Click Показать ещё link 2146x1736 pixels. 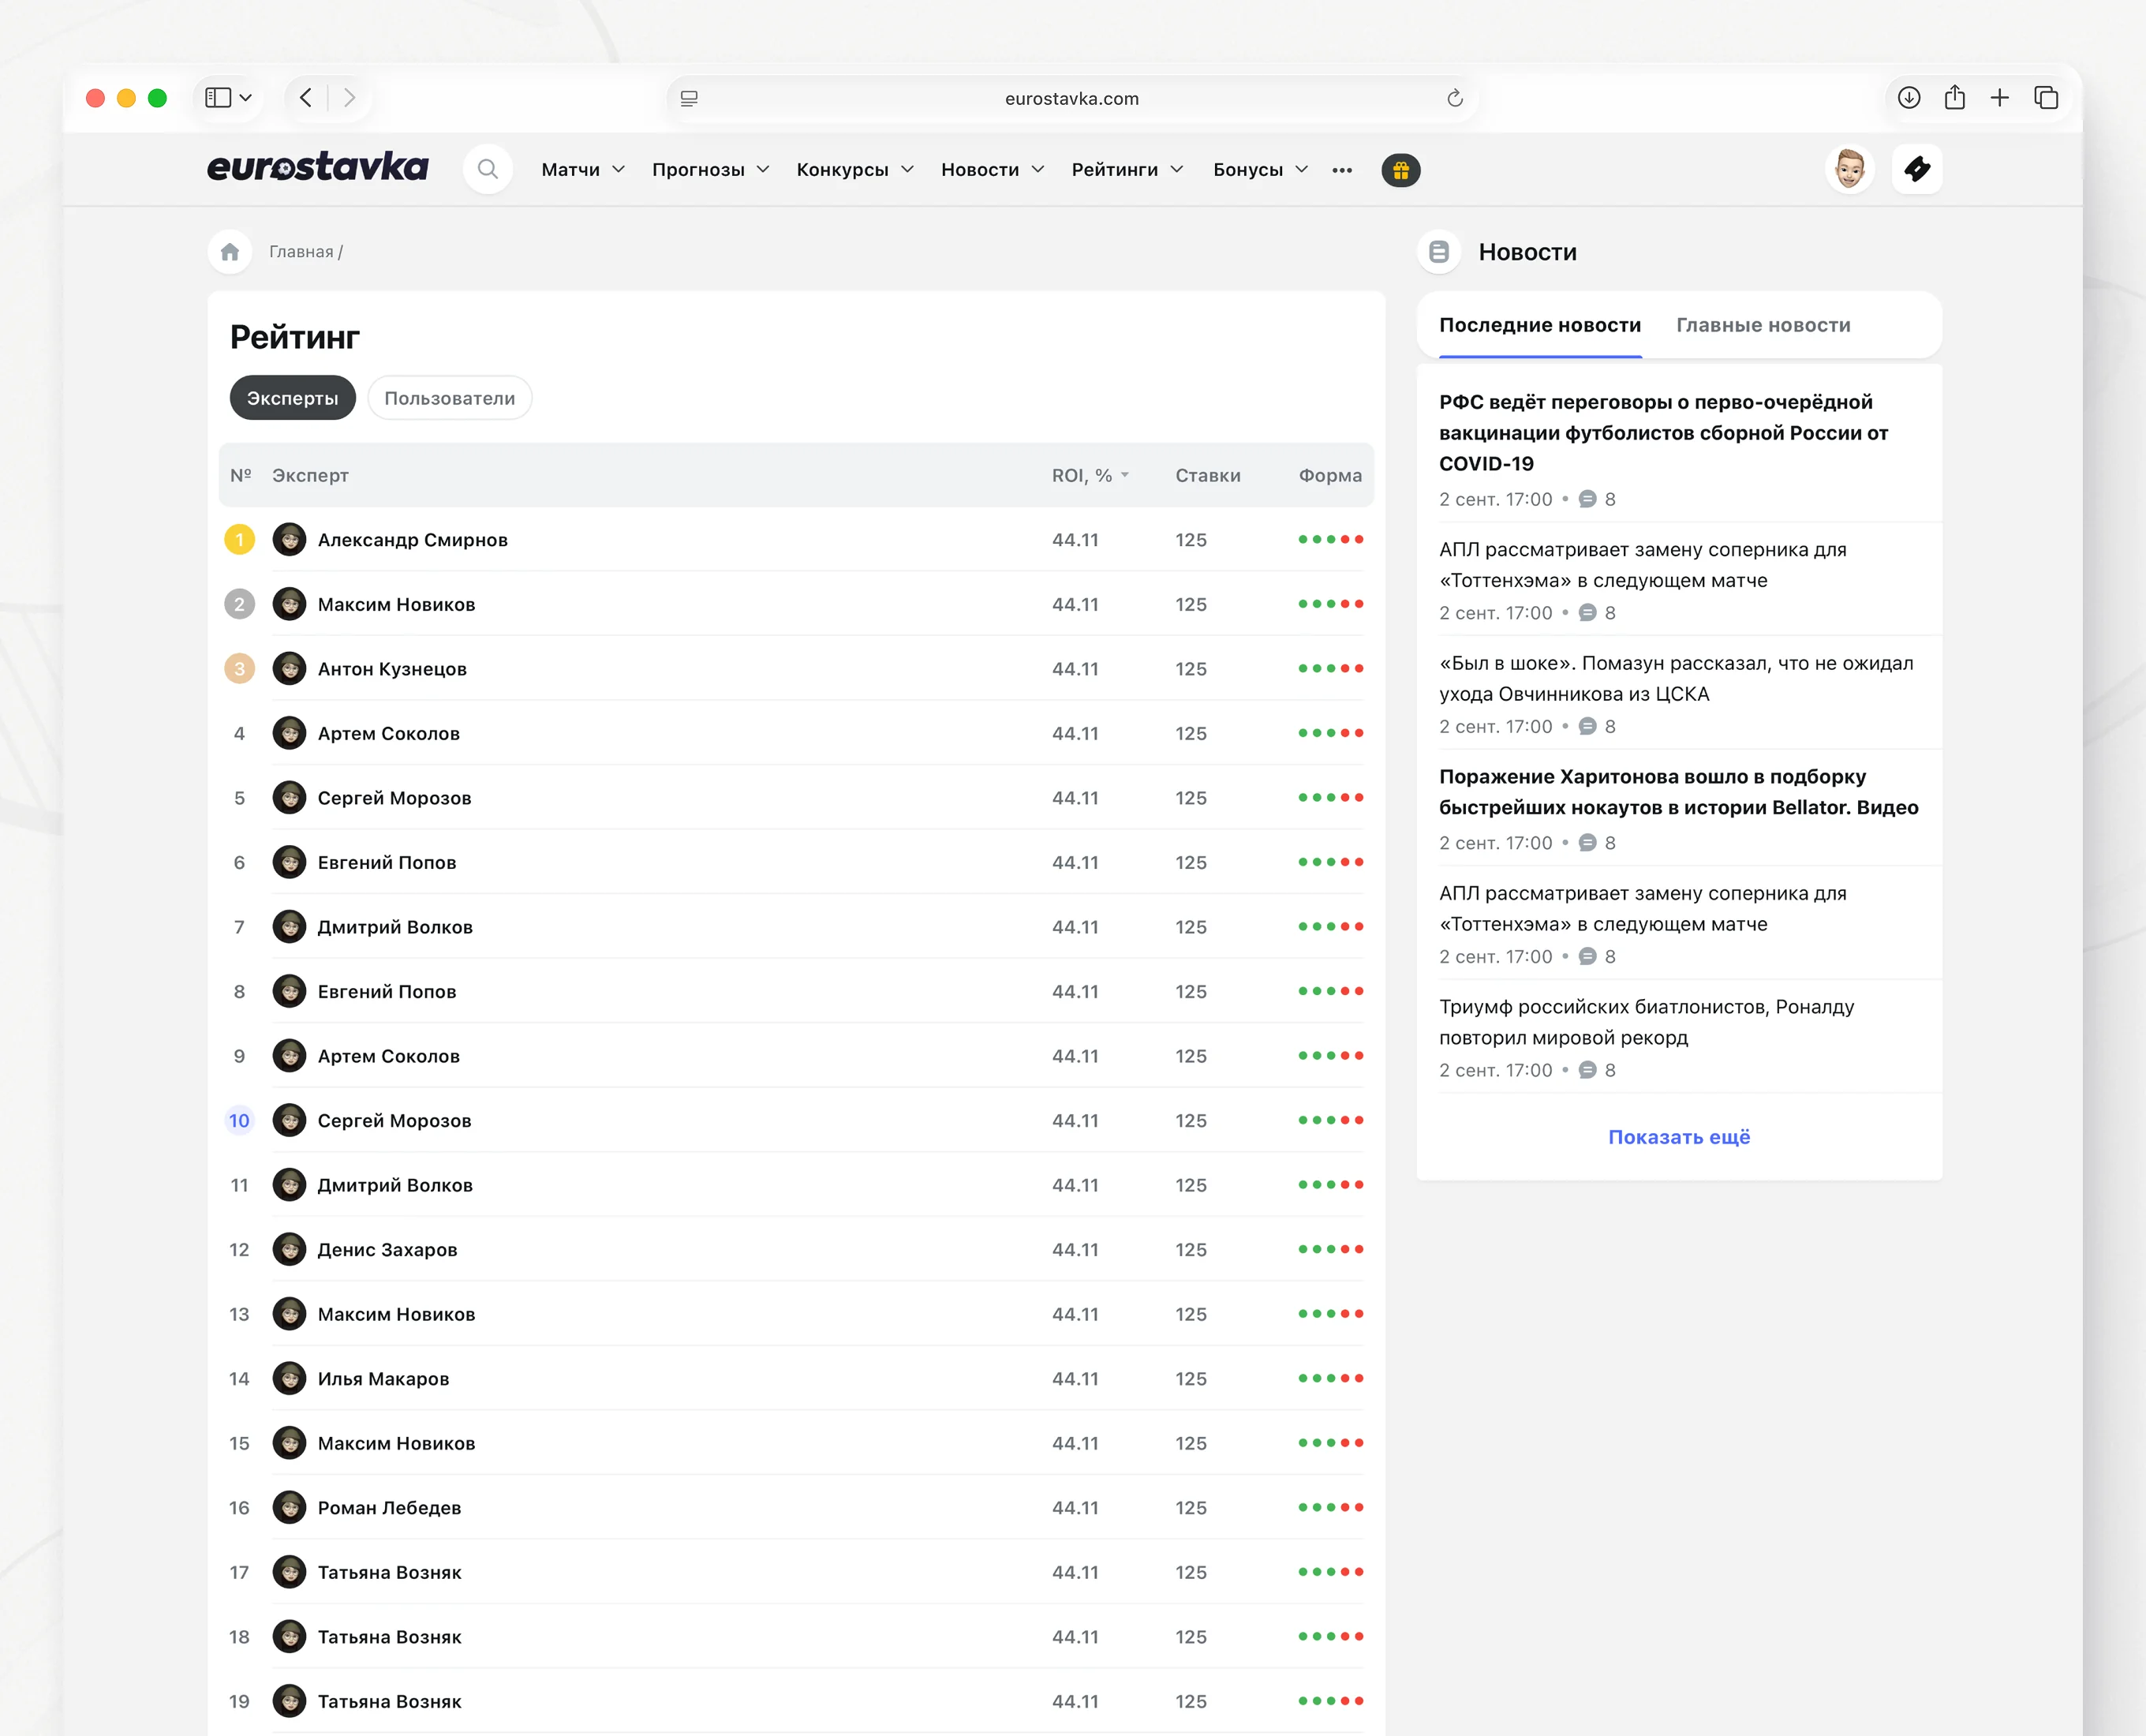click(1678, 1137)
